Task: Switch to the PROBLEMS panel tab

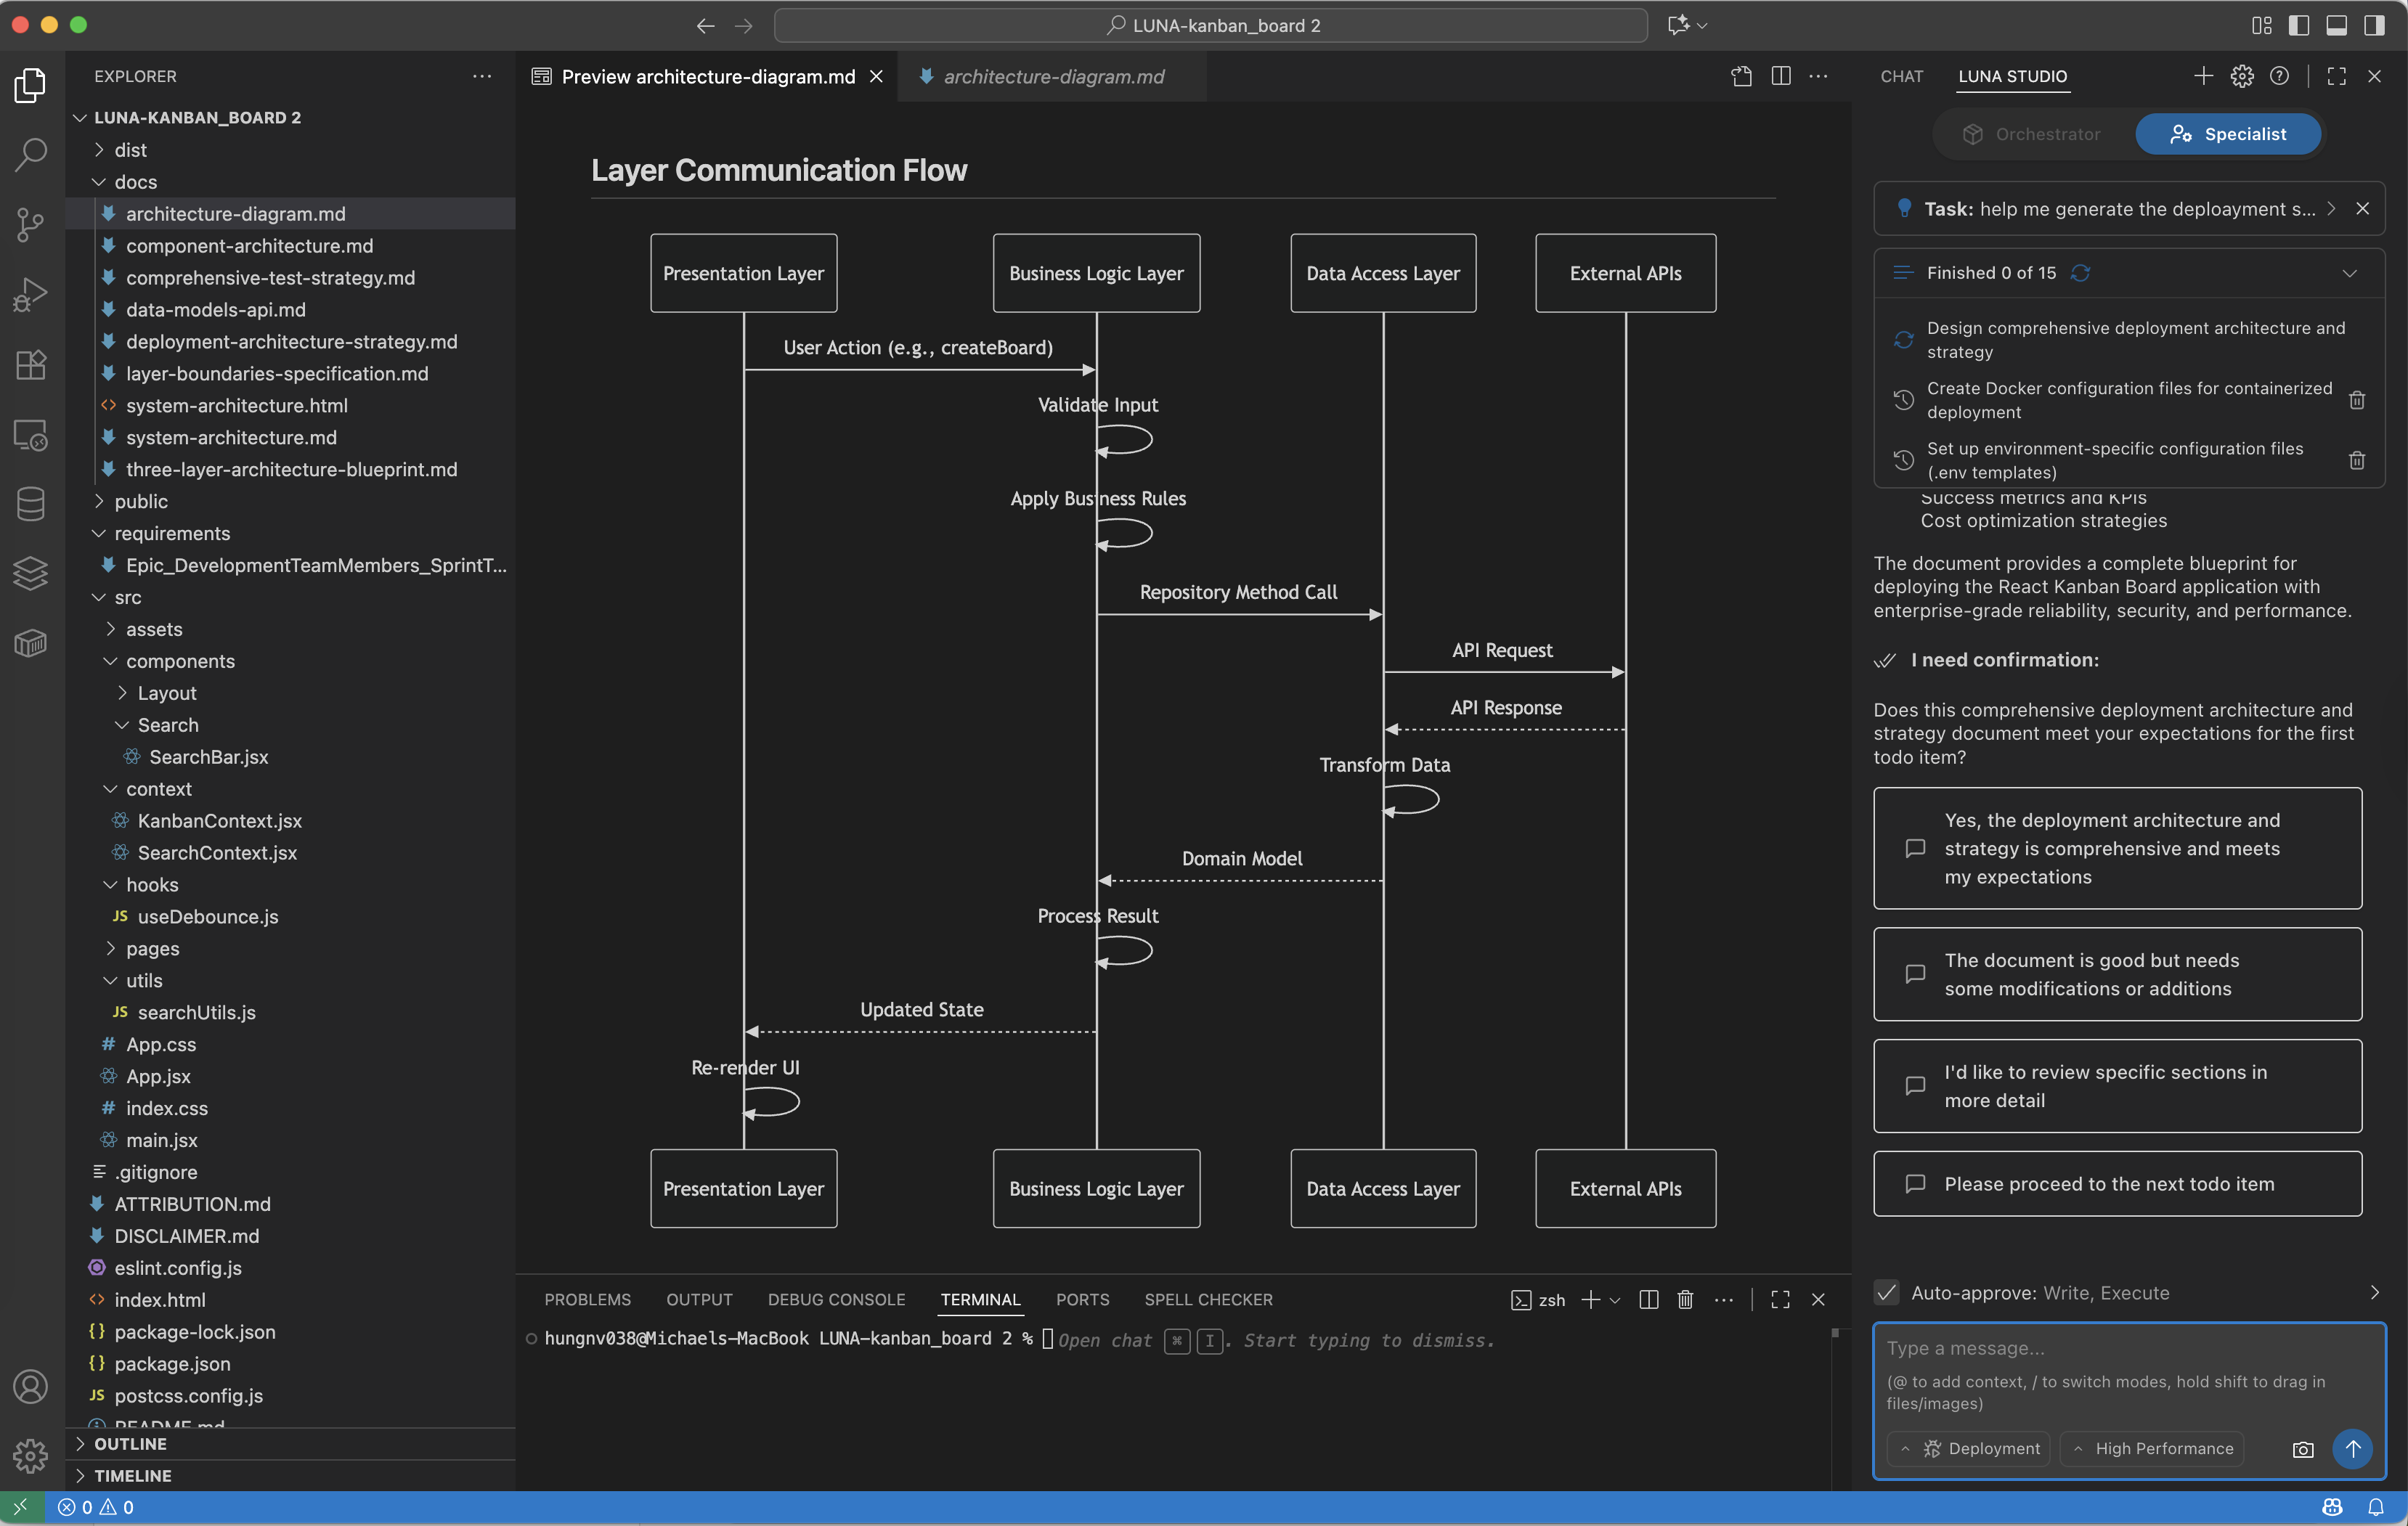Action: tap(587, 1300)
